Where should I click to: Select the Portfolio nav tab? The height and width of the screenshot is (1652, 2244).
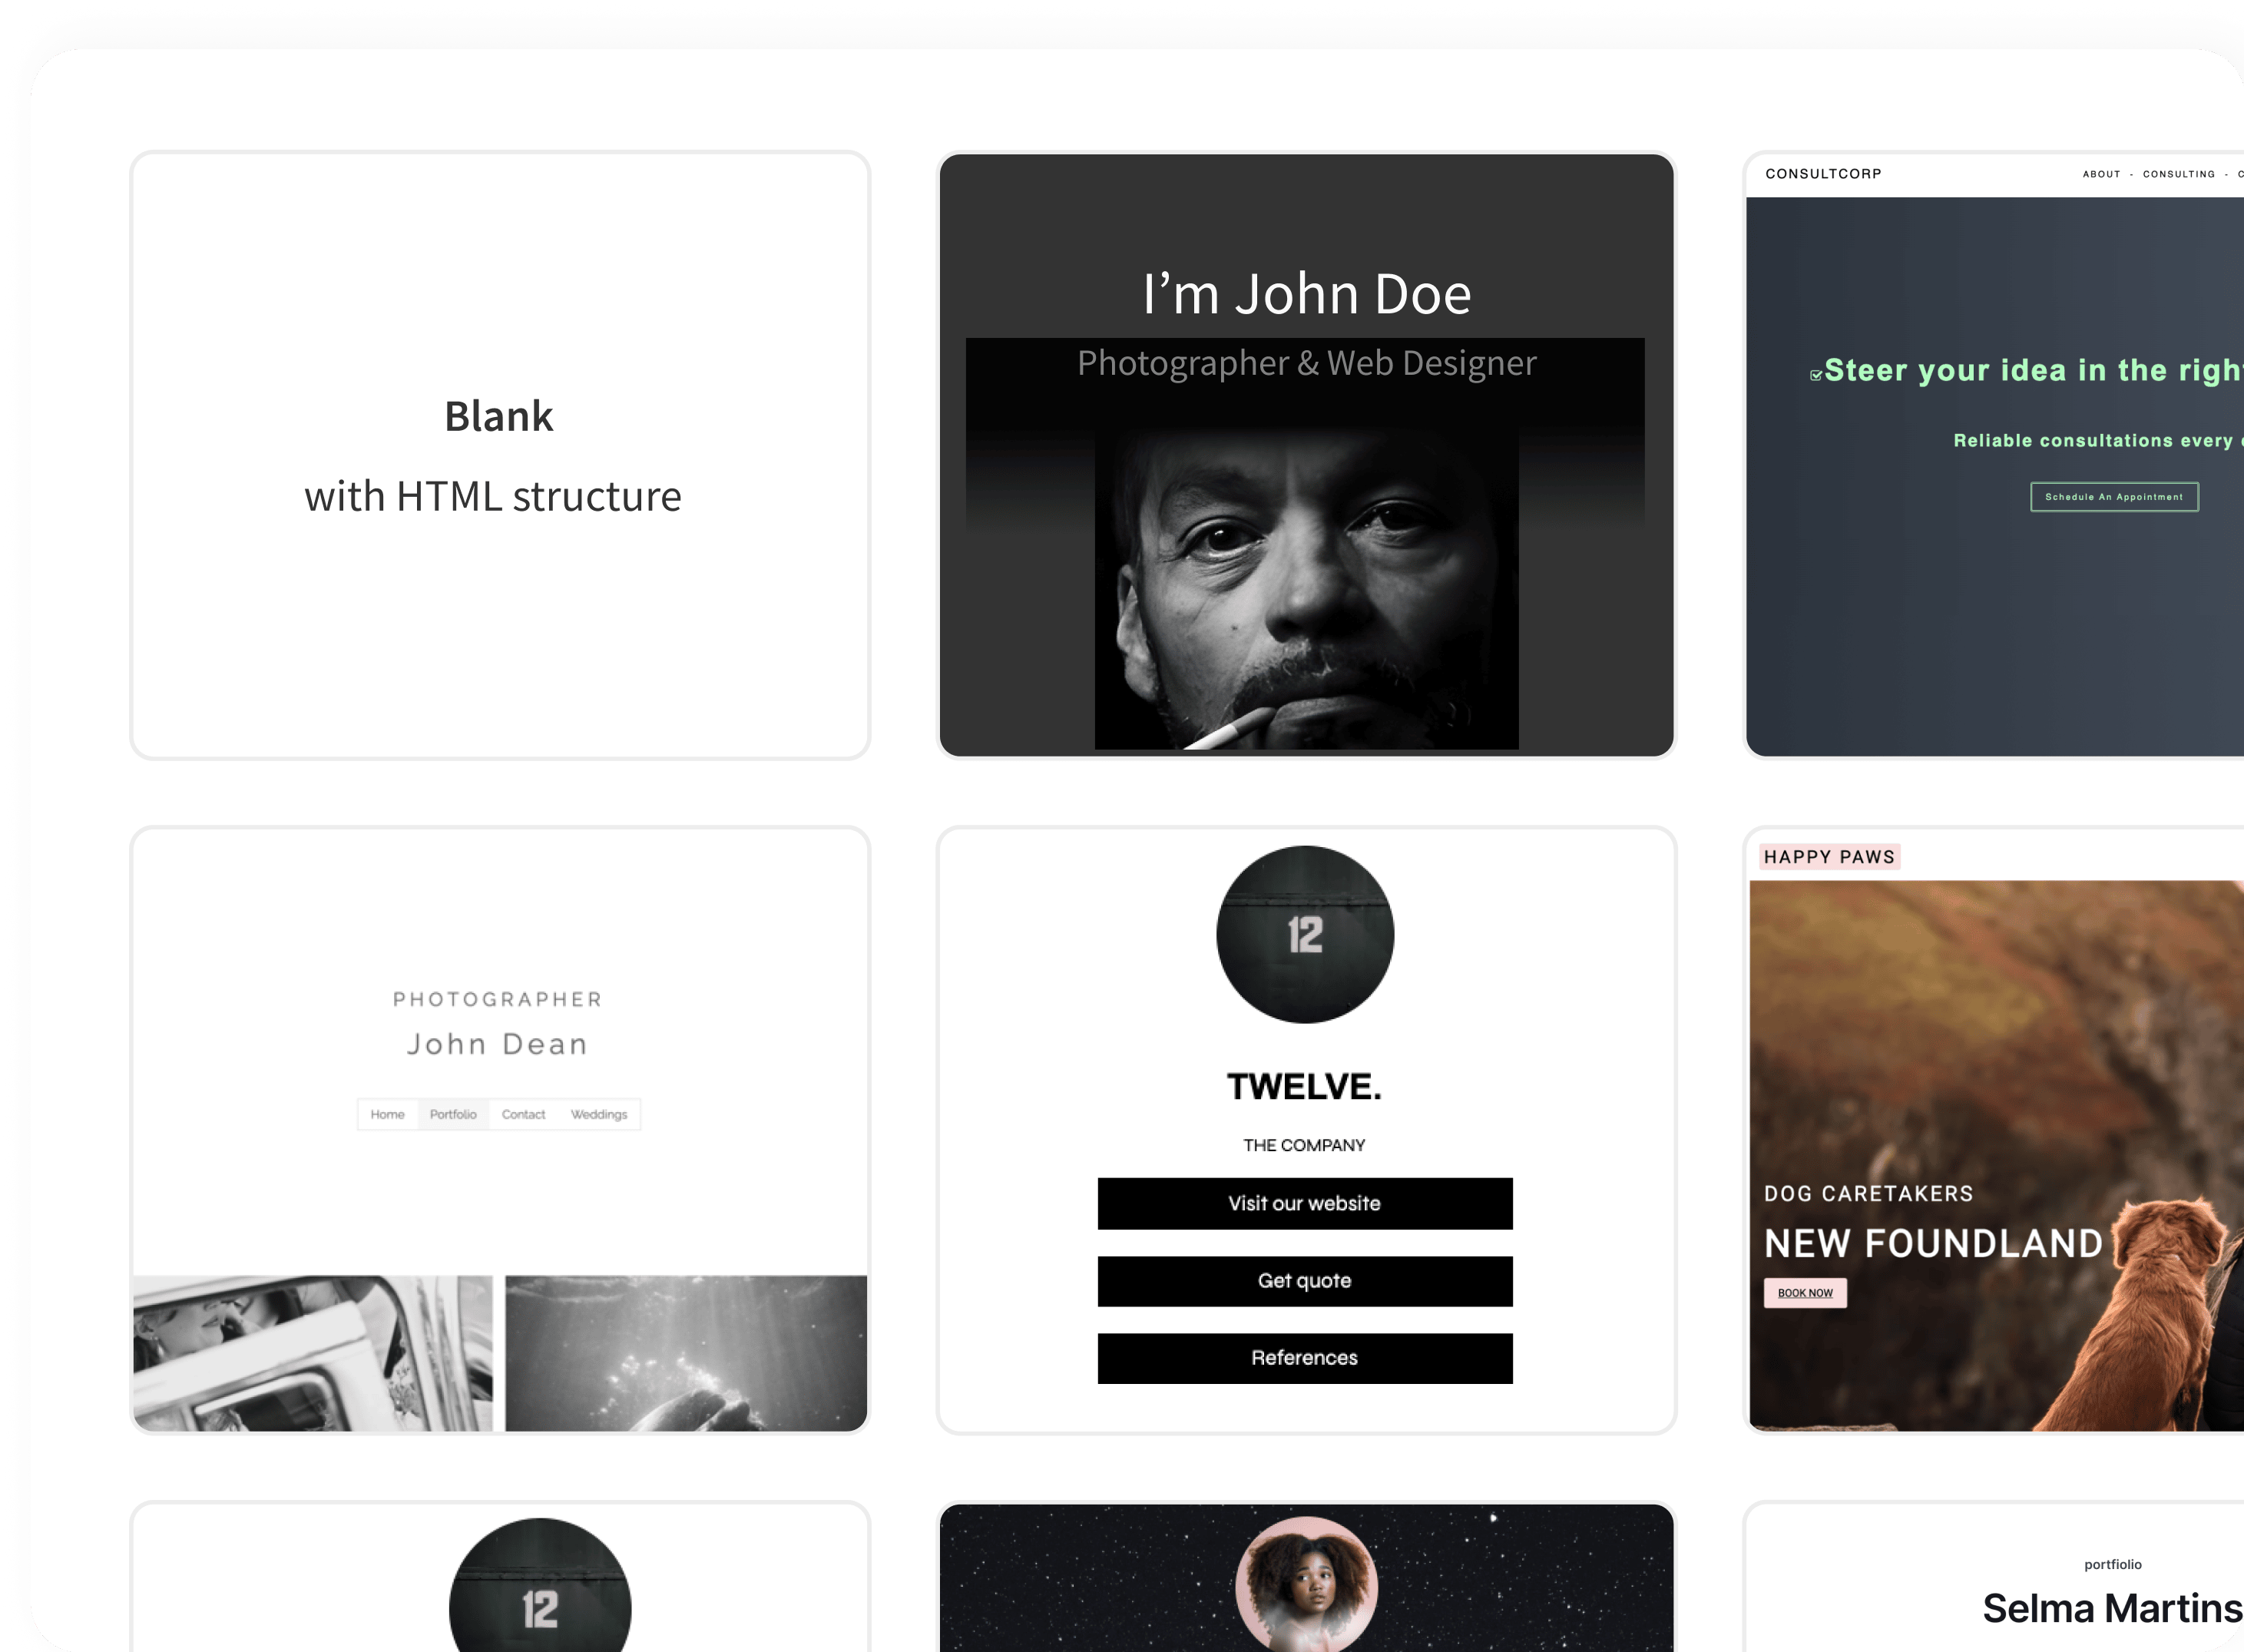pyautogui.click(x=453, y=1114)
